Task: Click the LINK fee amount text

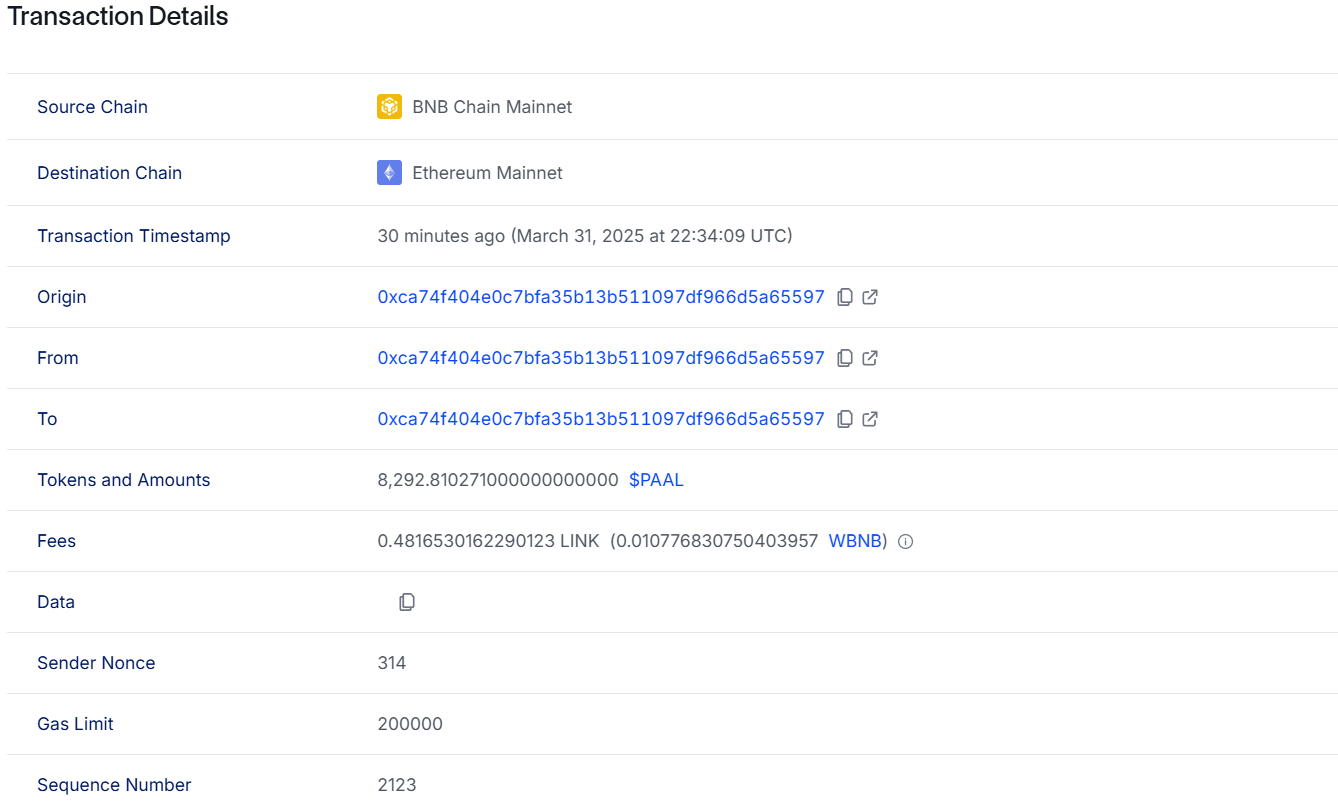Action: click(488, 541)
